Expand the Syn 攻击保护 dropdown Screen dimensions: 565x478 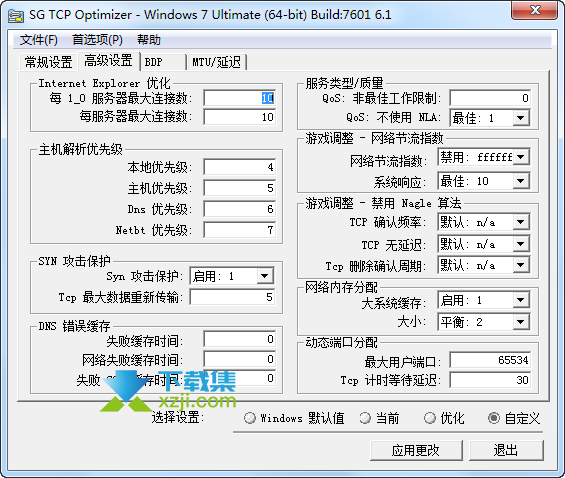point(265,276)
